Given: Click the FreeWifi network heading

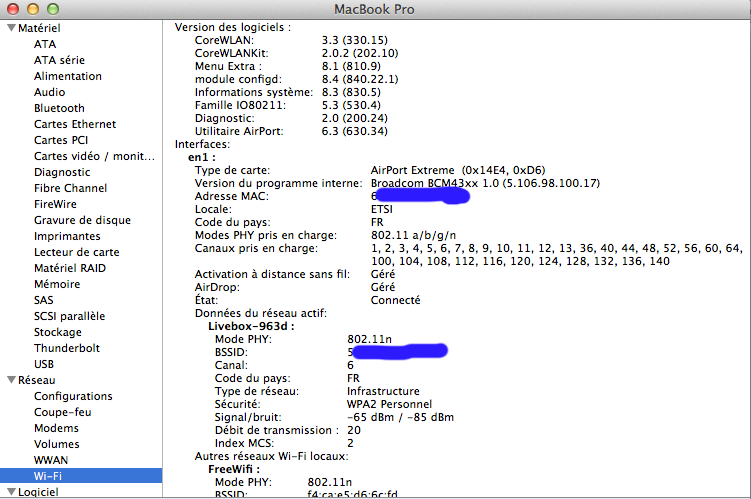Looking at the screenshot, I should (233, 468).
